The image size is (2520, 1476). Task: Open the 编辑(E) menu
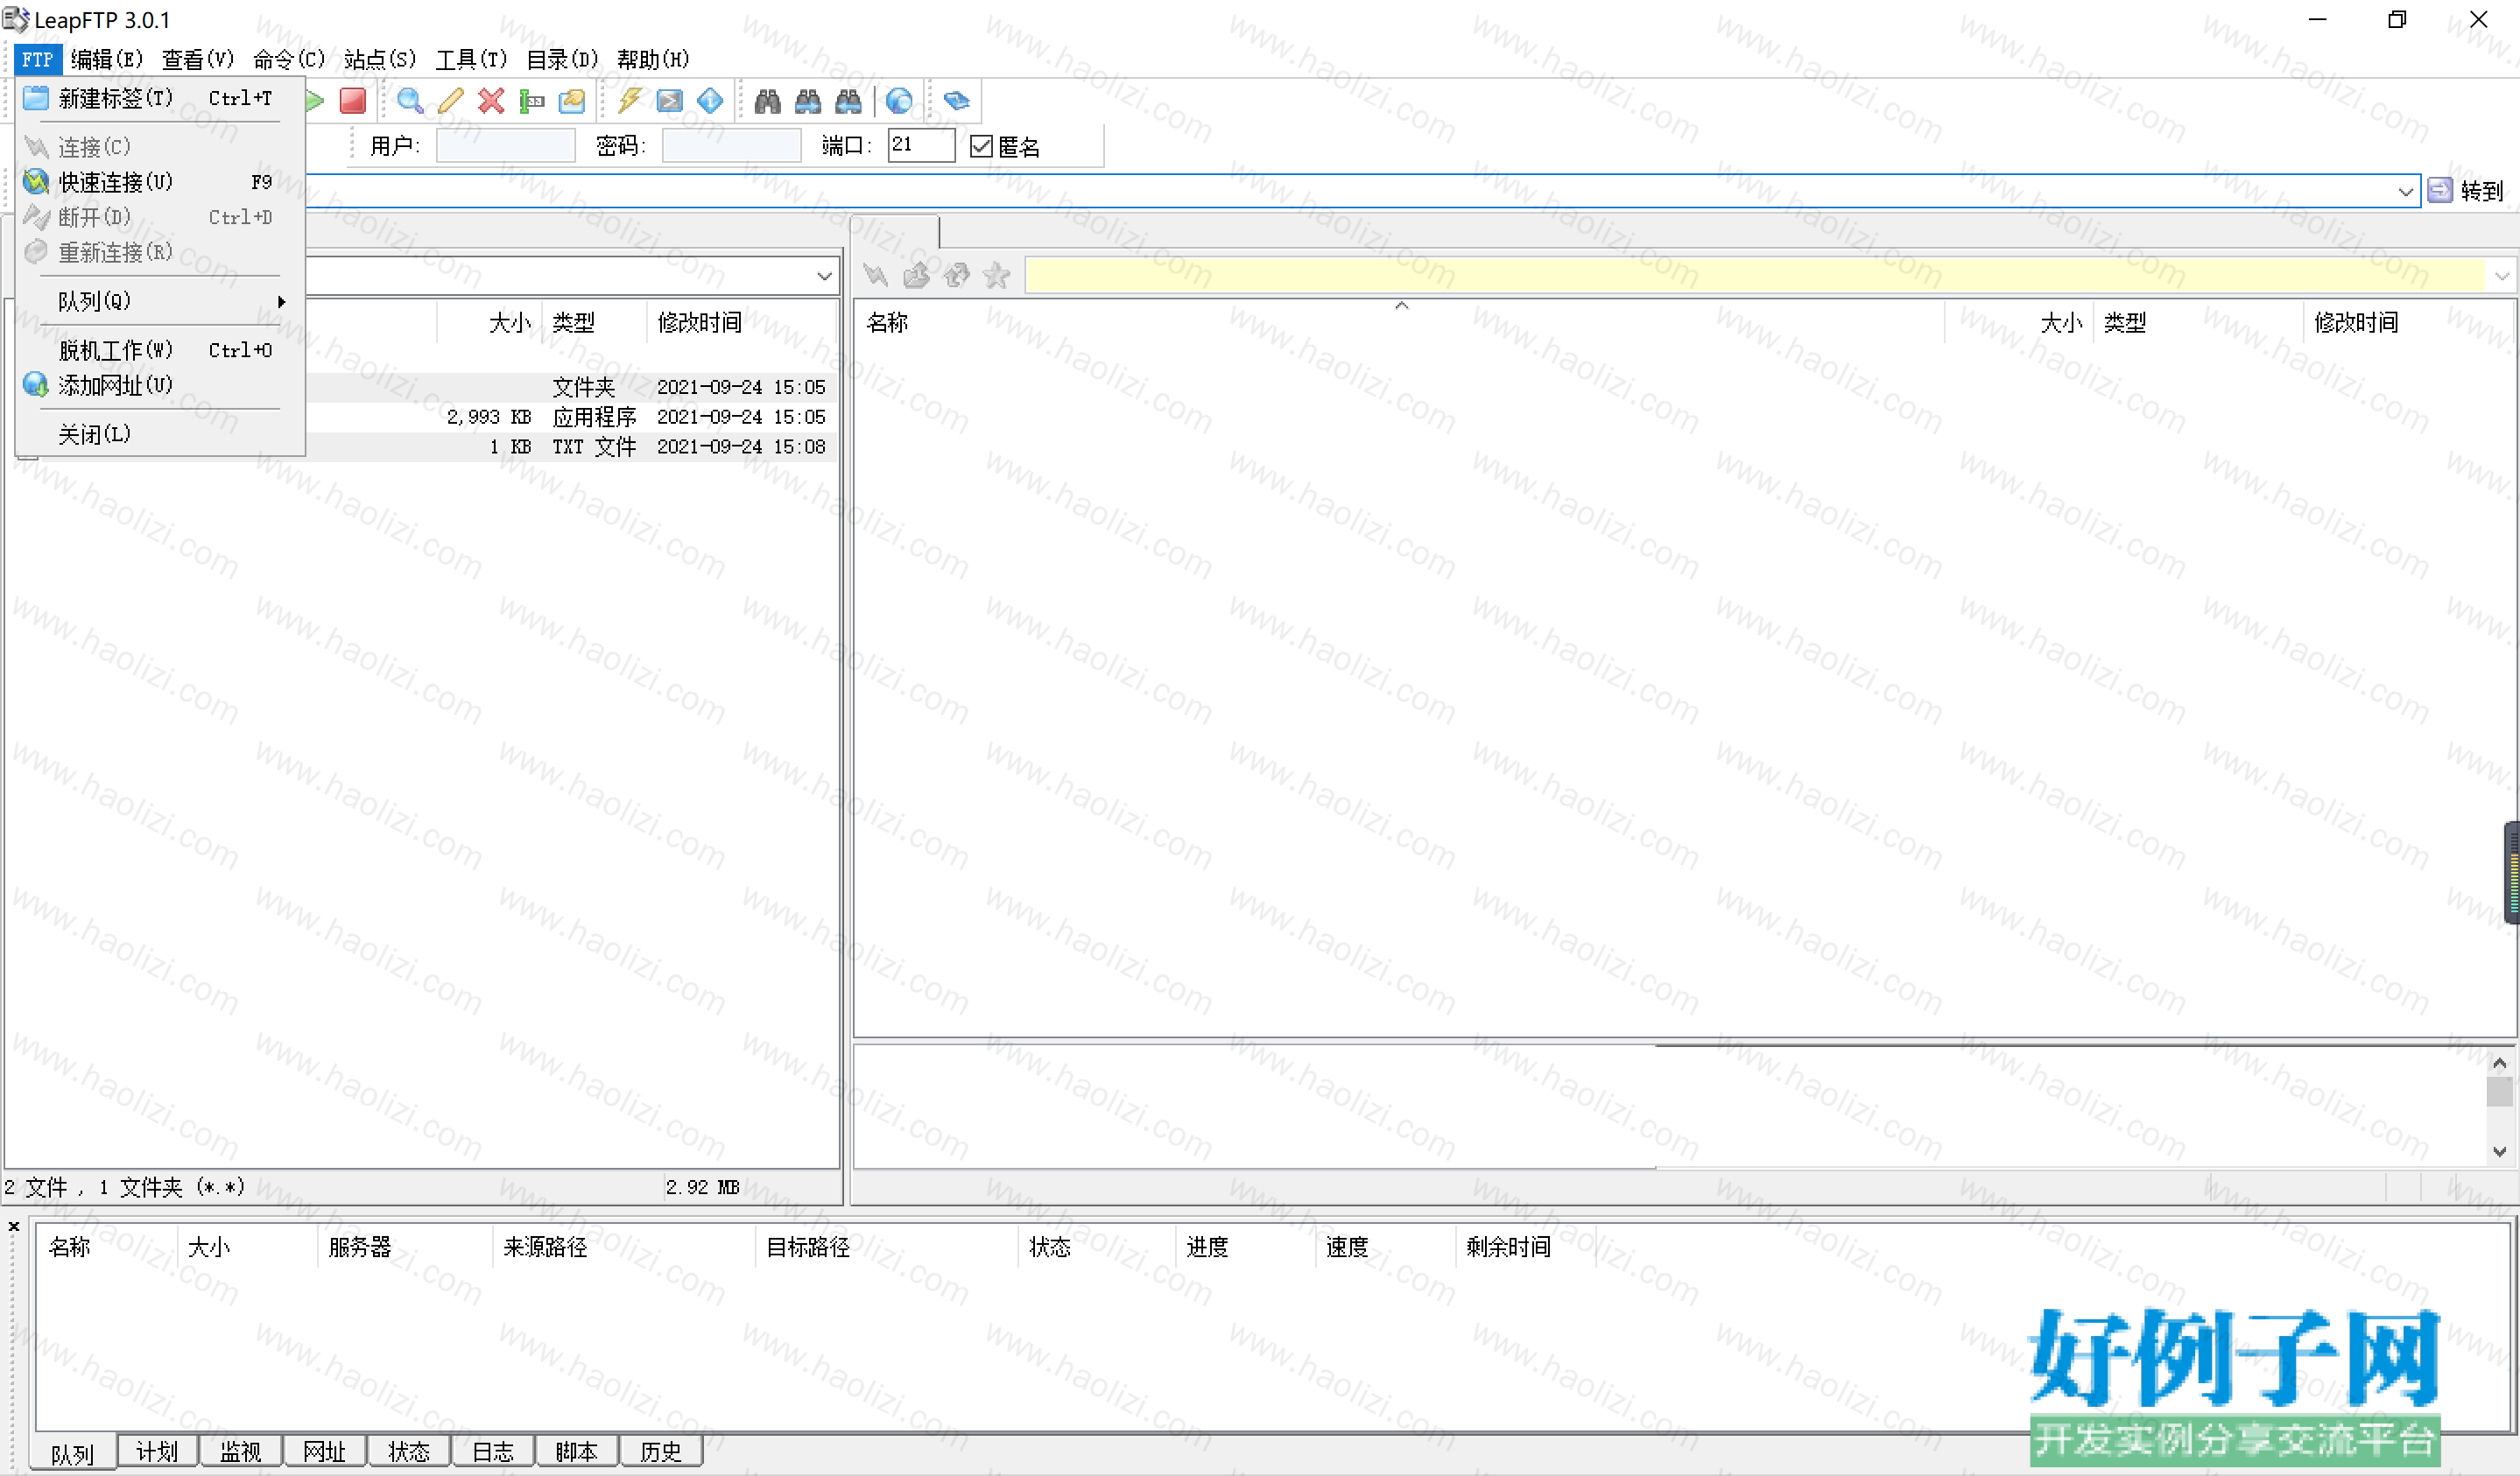point(108,59)
